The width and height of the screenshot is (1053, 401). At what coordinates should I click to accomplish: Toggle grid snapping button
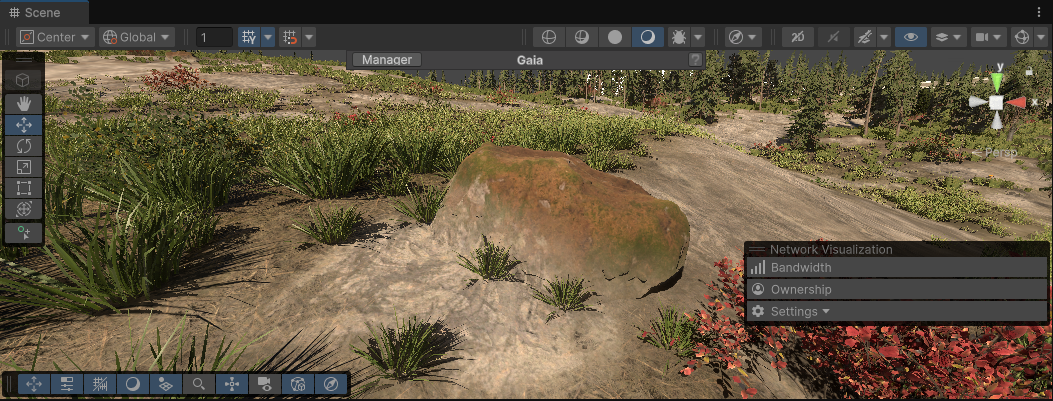tap(249, 37)
